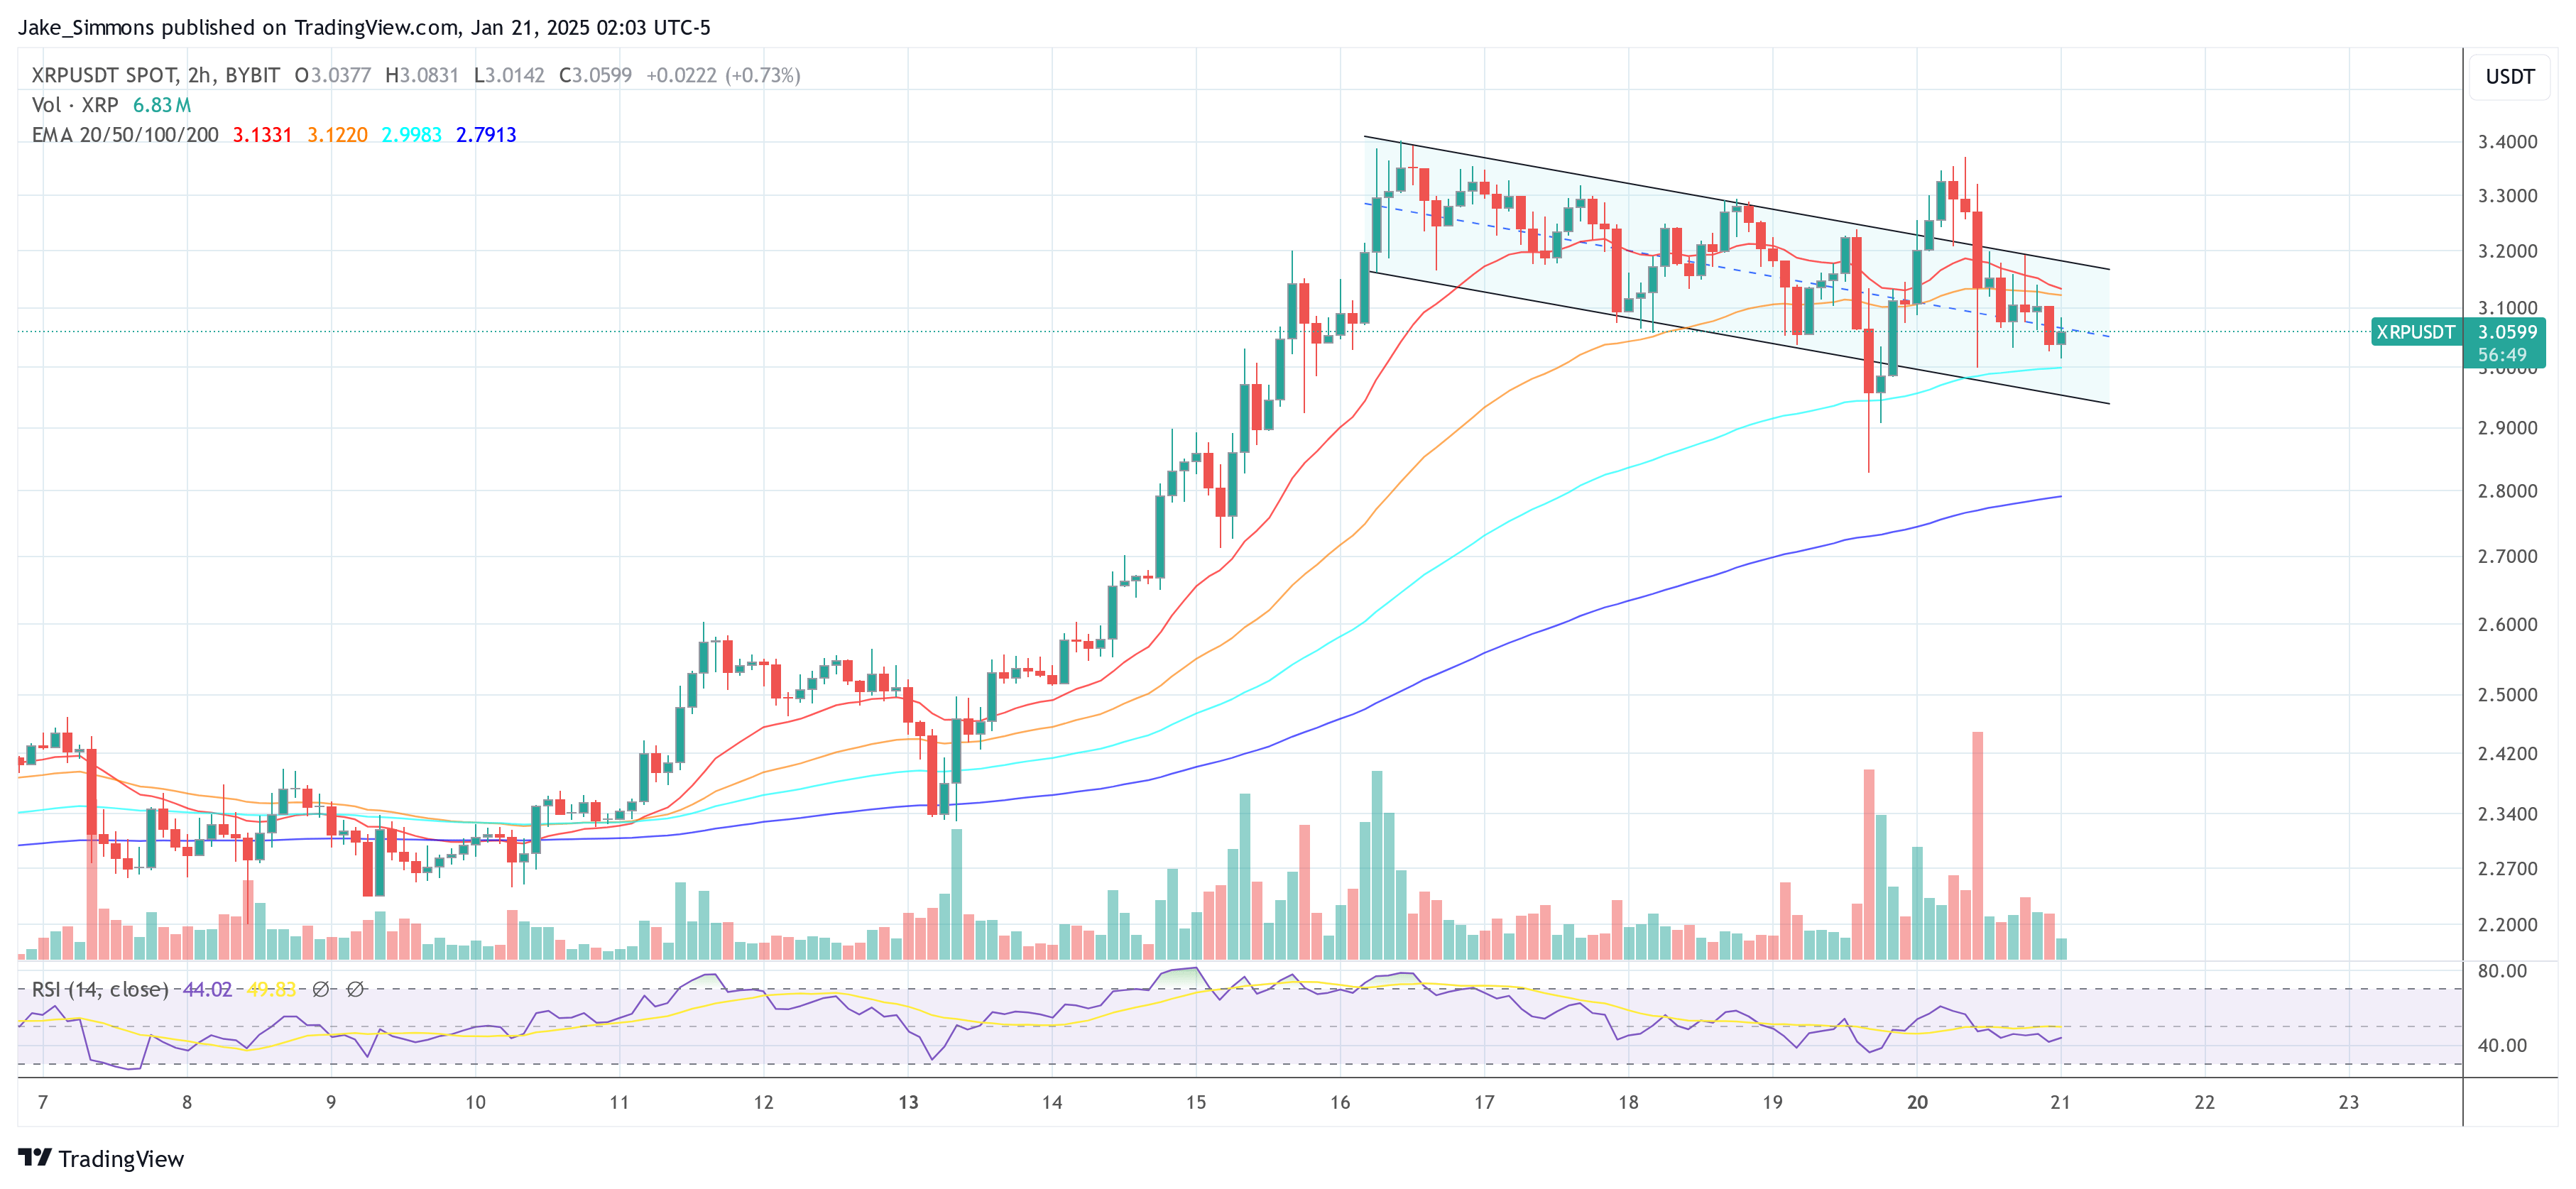
Task: Click the 3.2000 price axis label
Action: click(x=2507, y=251)
